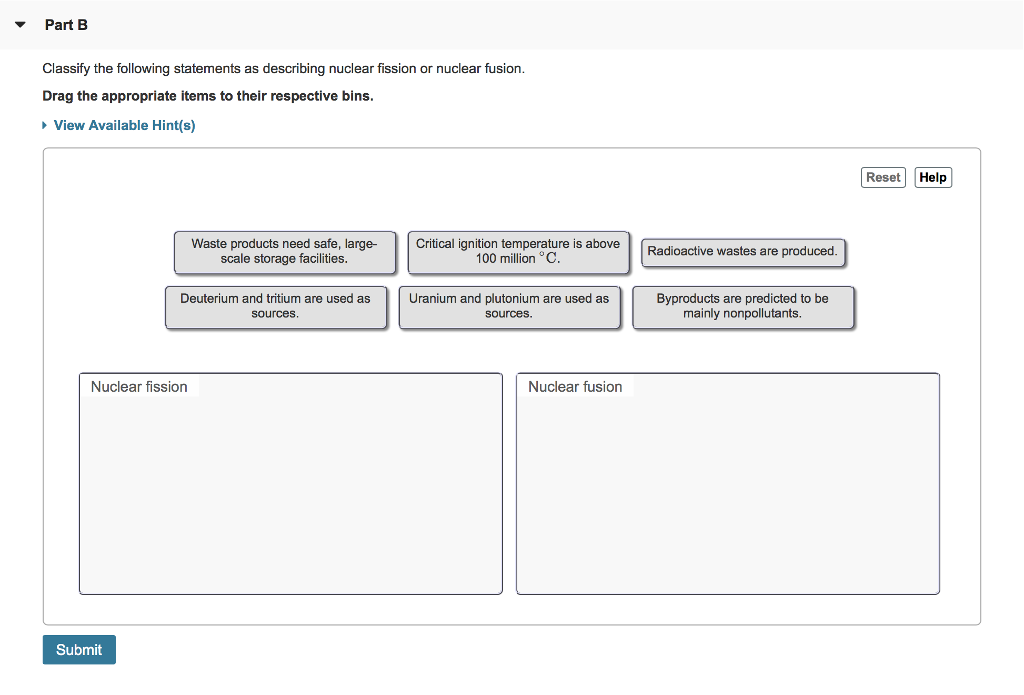
Task: Select the 'Critical ignition temperature' item
Action: tap(518, 251)
